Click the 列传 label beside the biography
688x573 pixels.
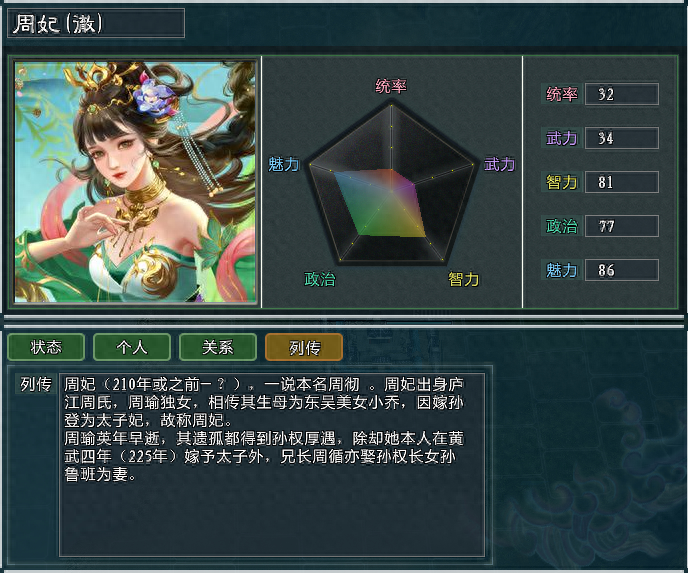click(36, 384)
